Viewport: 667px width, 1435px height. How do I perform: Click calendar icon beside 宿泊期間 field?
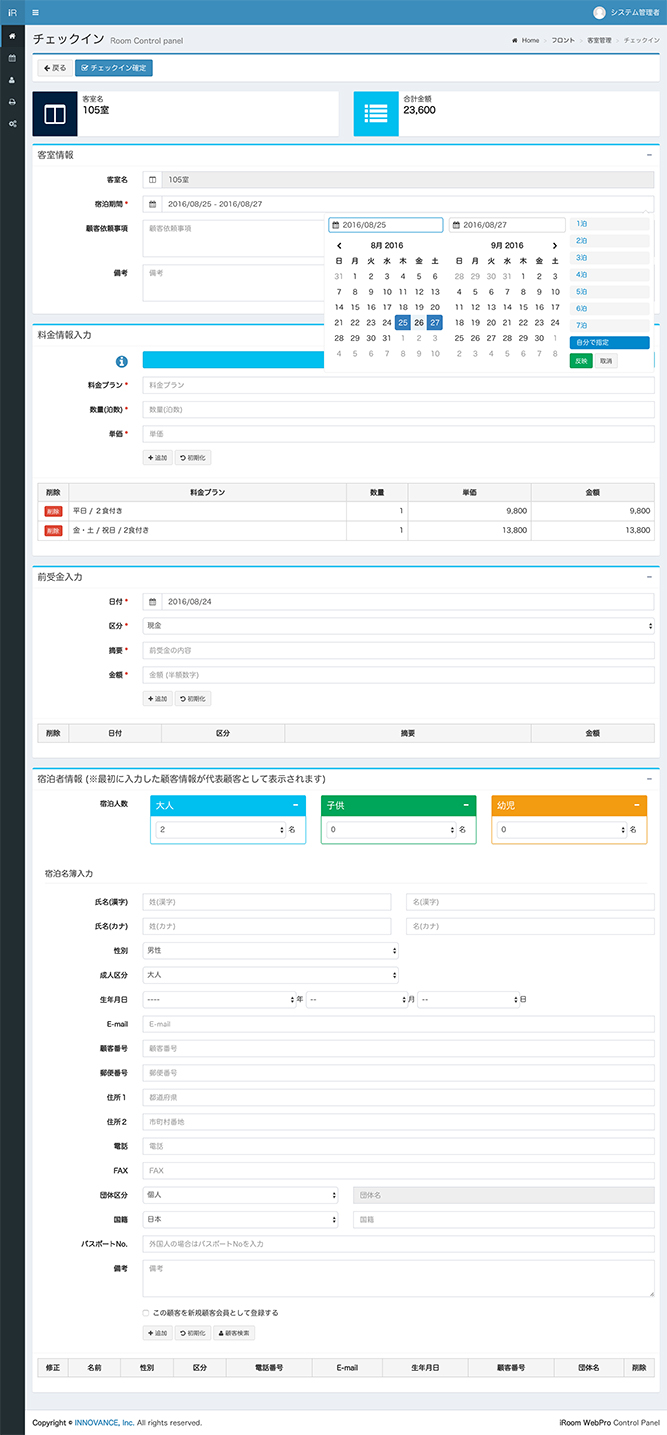152,204
